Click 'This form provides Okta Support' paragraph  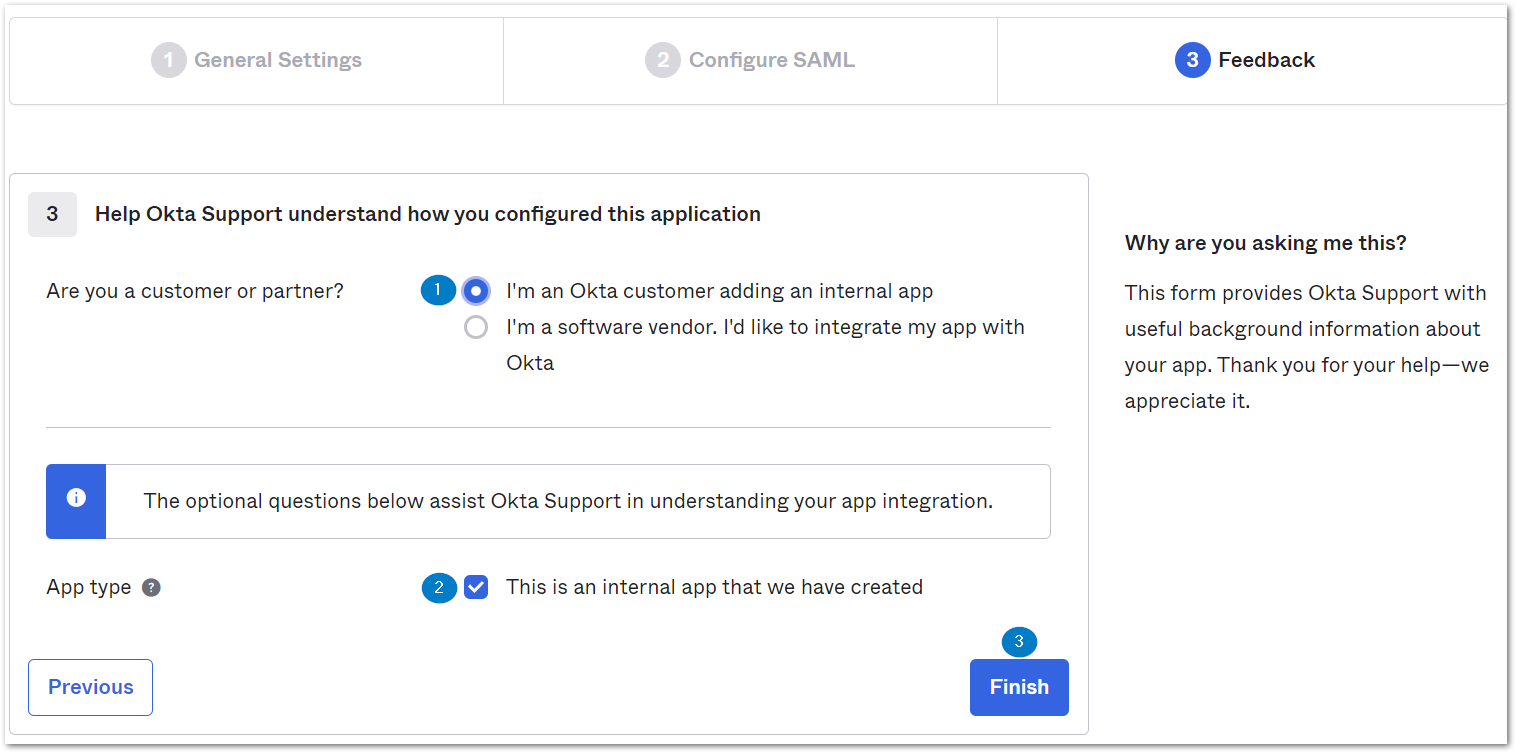click(x=1307, y=347)
